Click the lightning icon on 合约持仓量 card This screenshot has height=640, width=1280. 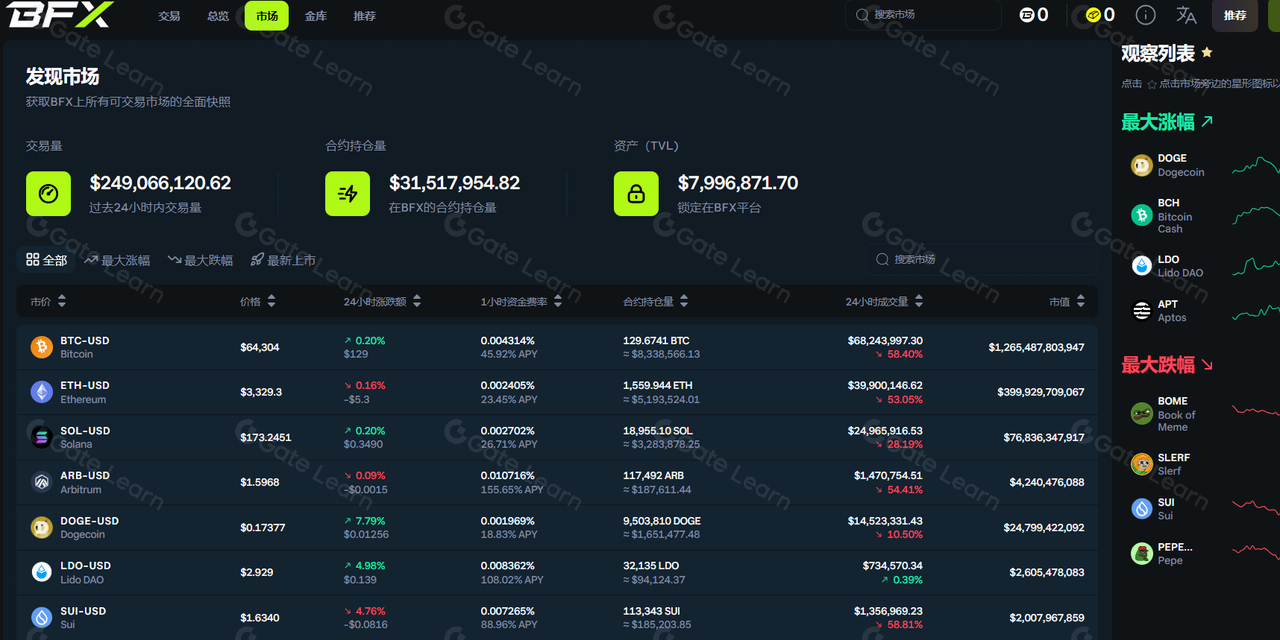(x=348, y=193)
